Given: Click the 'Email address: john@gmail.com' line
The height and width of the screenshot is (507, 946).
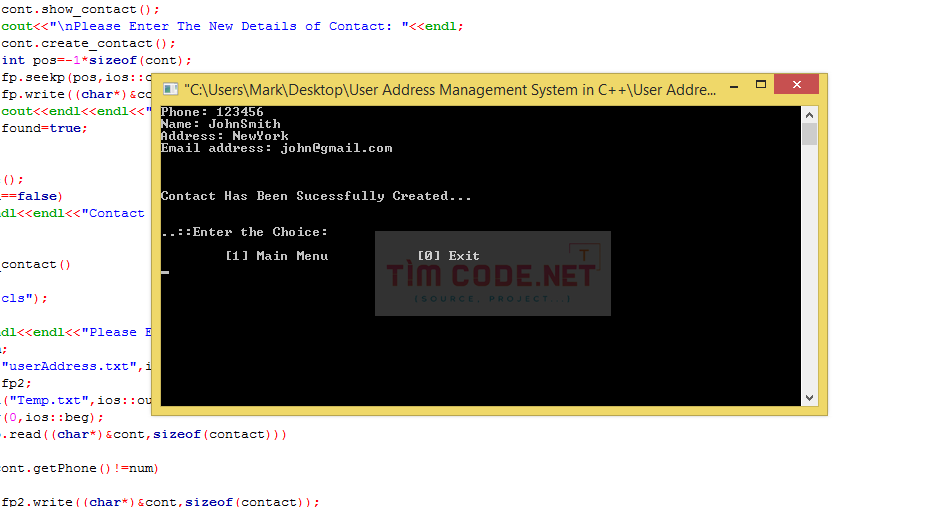Looking at the screenshot, I should (276, 148).
